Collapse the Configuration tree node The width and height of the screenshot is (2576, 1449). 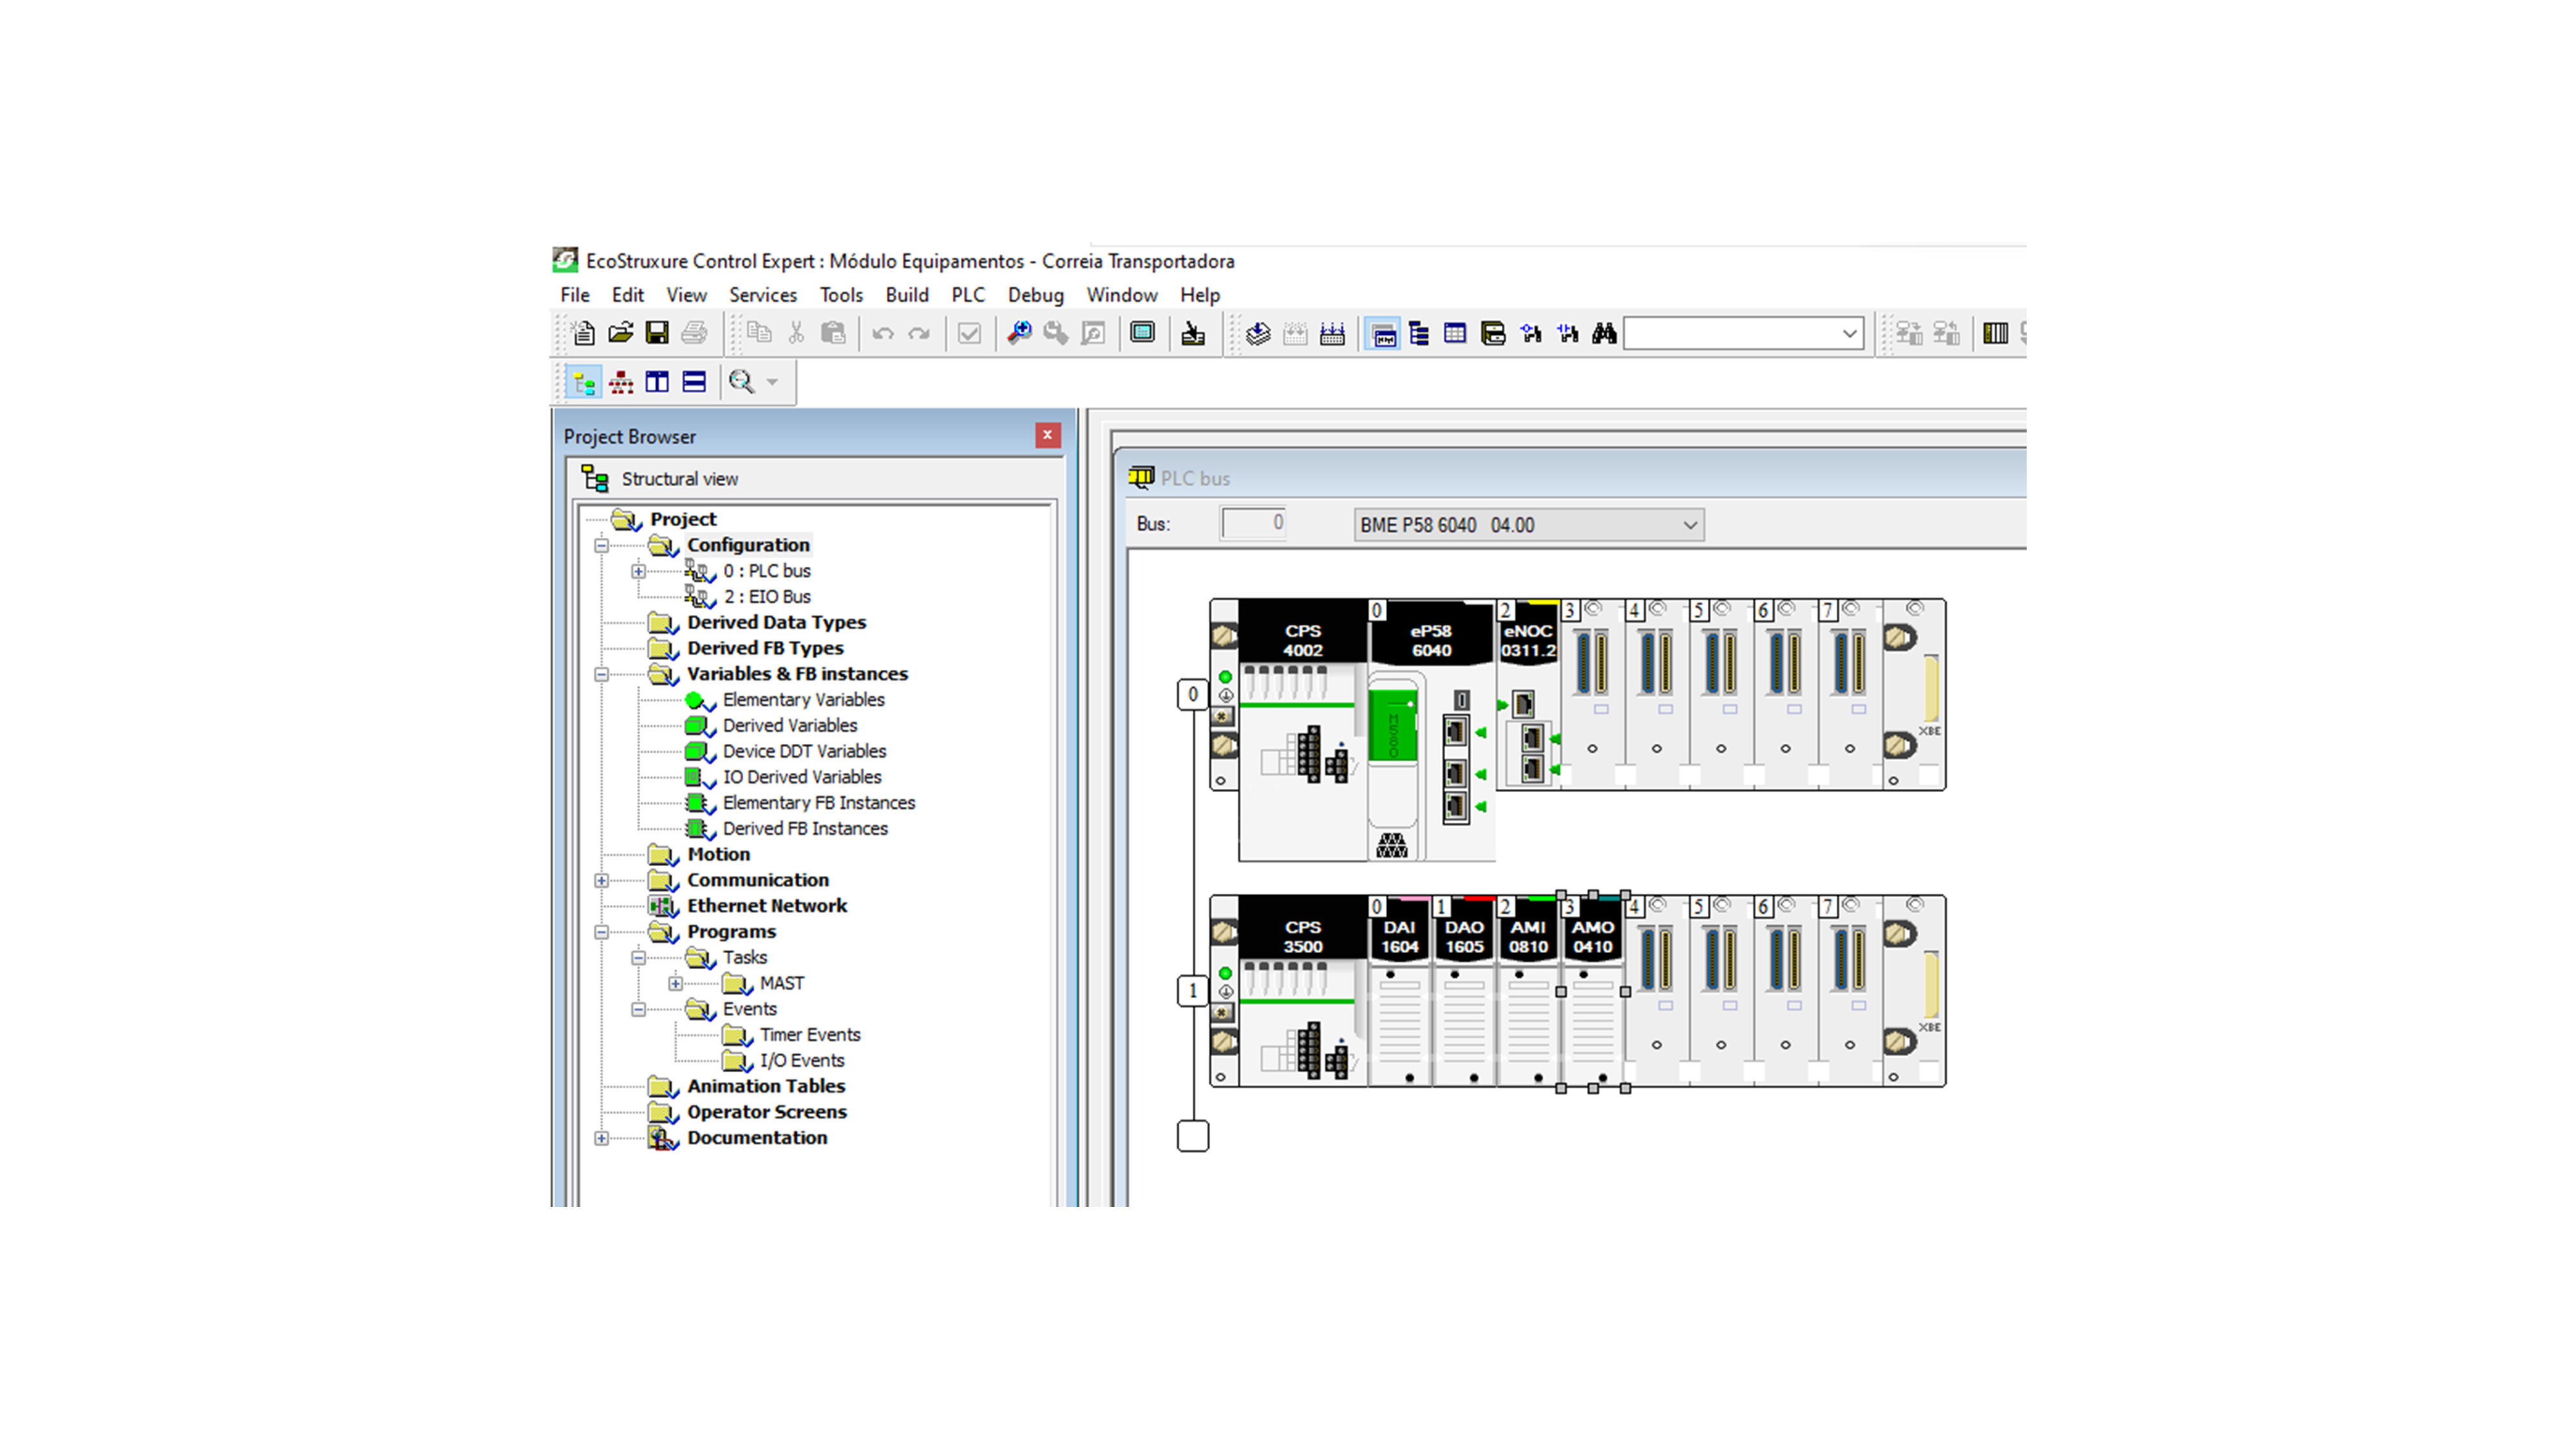click(x=601, y=546)
